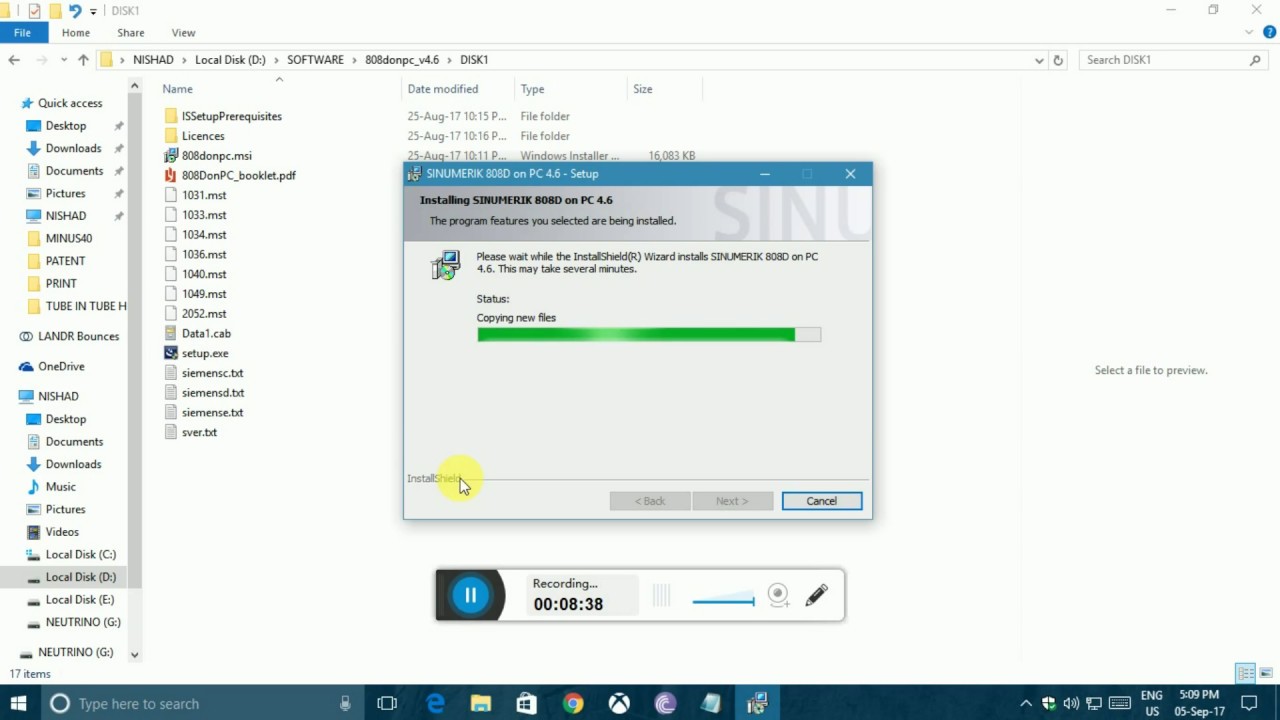Open the Windows Start menu
The width and height of the screenshot is (1280, 720).
(18, 704)
